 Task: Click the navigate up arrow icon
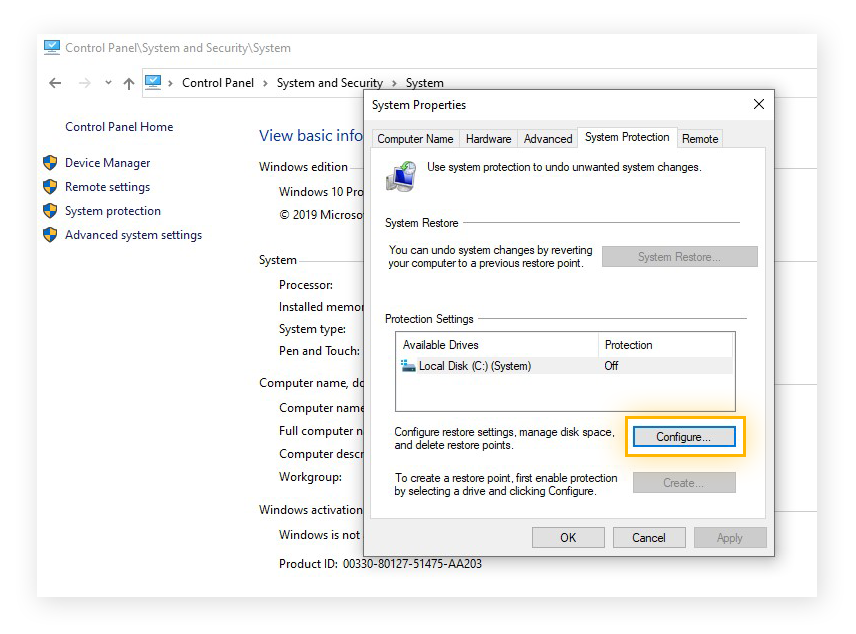coord(128,83)
